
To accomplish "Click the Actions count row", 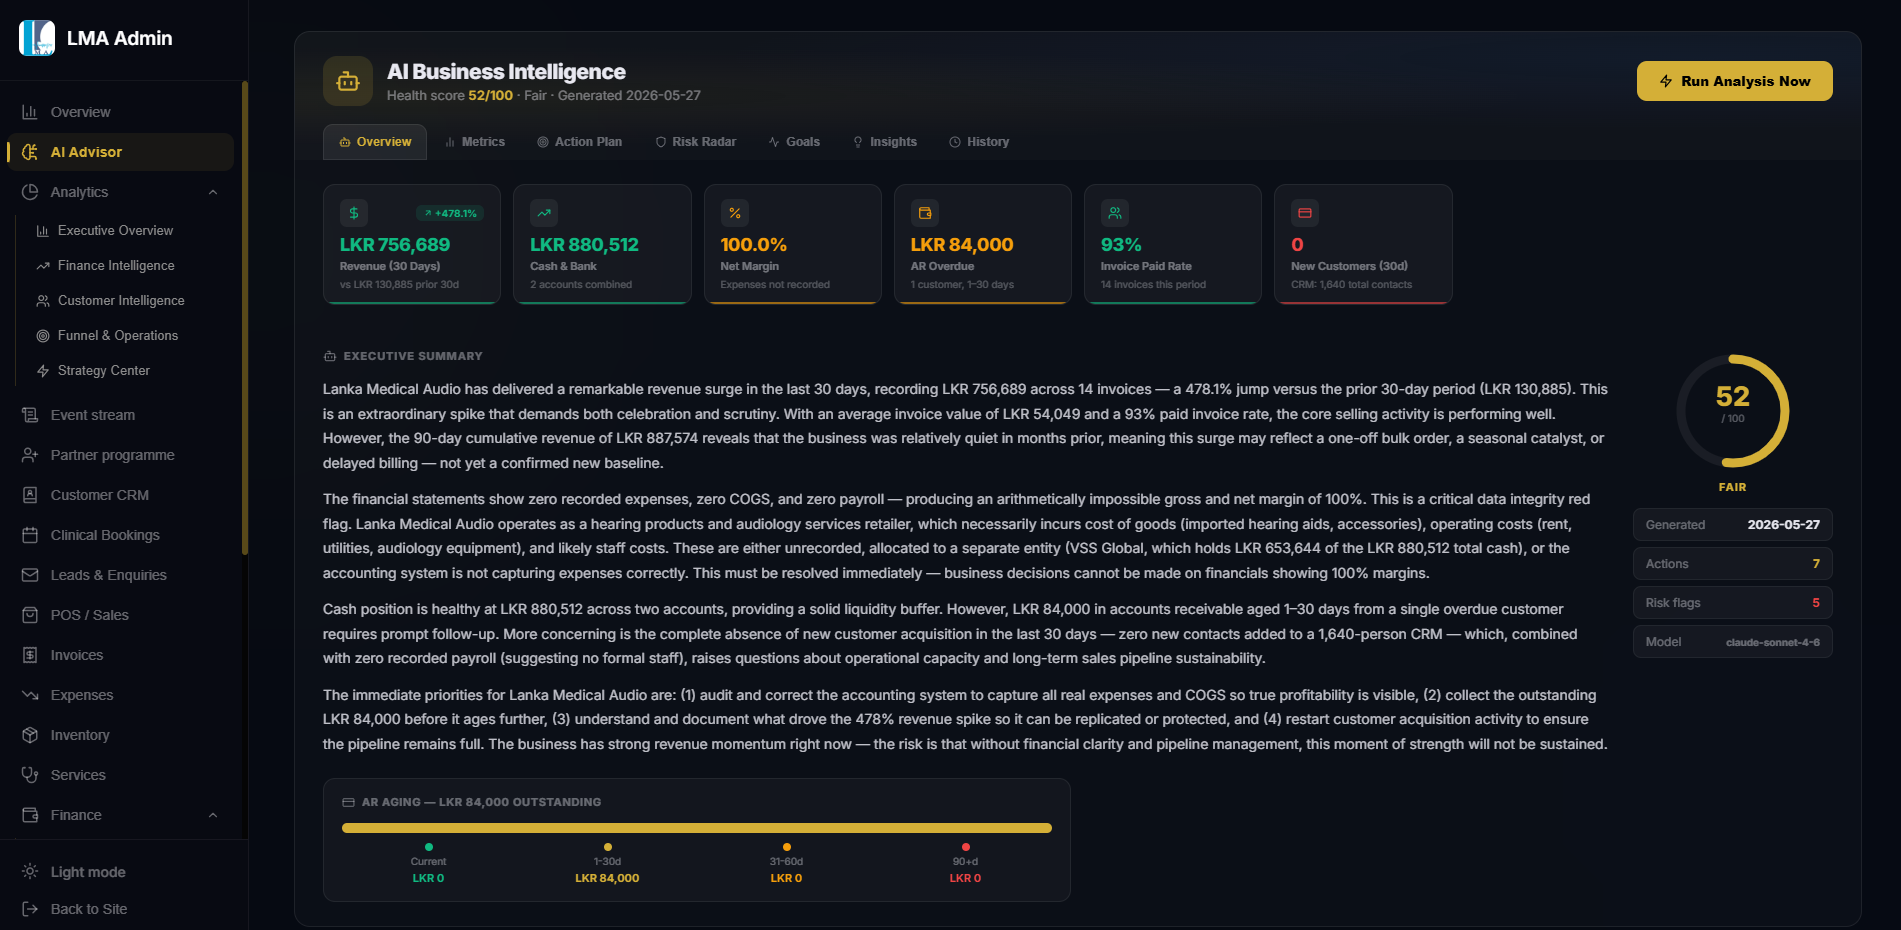I will tap(1732, 564).
